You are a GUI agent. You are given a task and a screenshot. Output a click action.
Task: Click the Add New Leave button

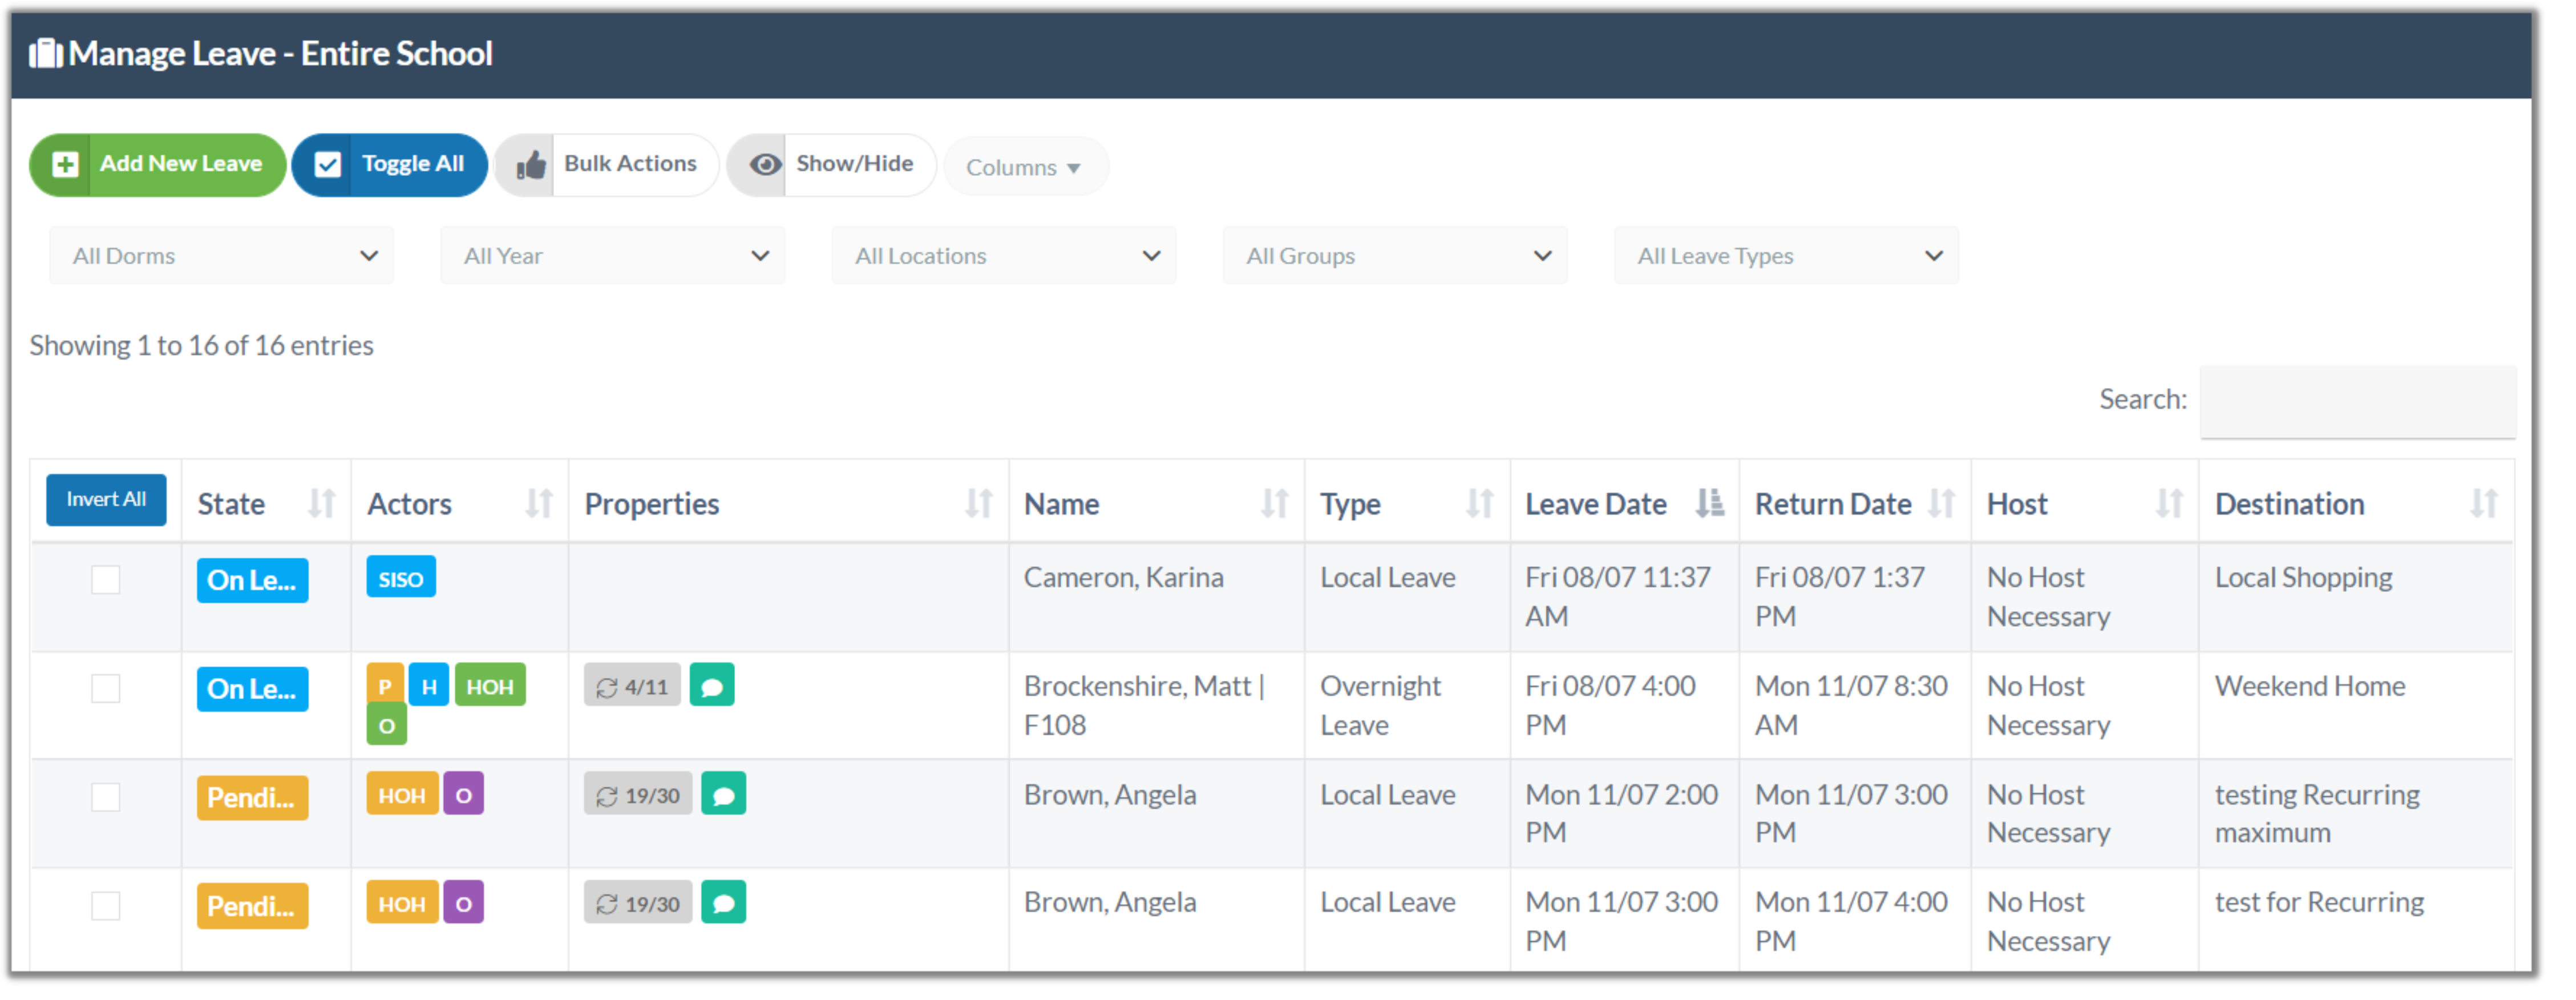158,164
